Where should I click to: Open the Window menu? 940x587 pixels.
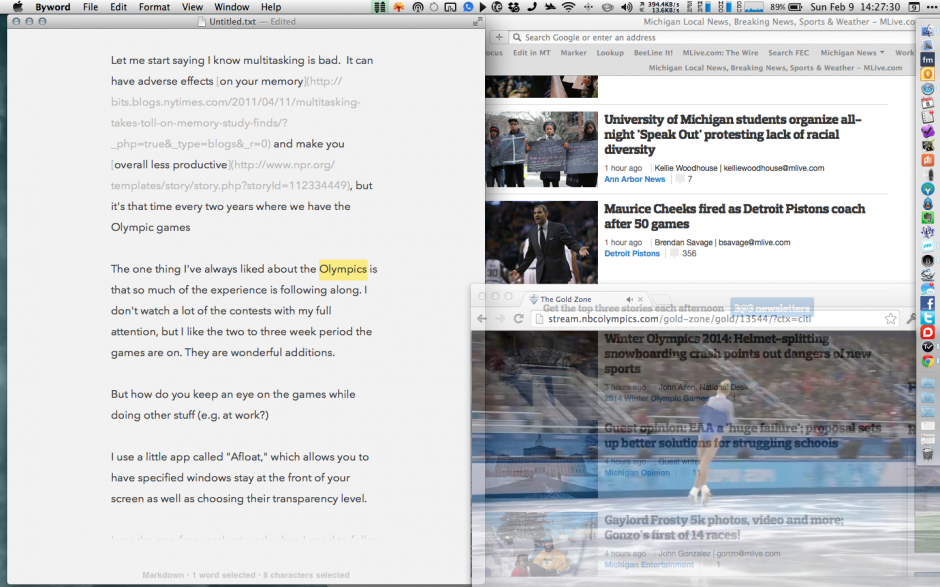pyautogui.click(x=231, y=7)
